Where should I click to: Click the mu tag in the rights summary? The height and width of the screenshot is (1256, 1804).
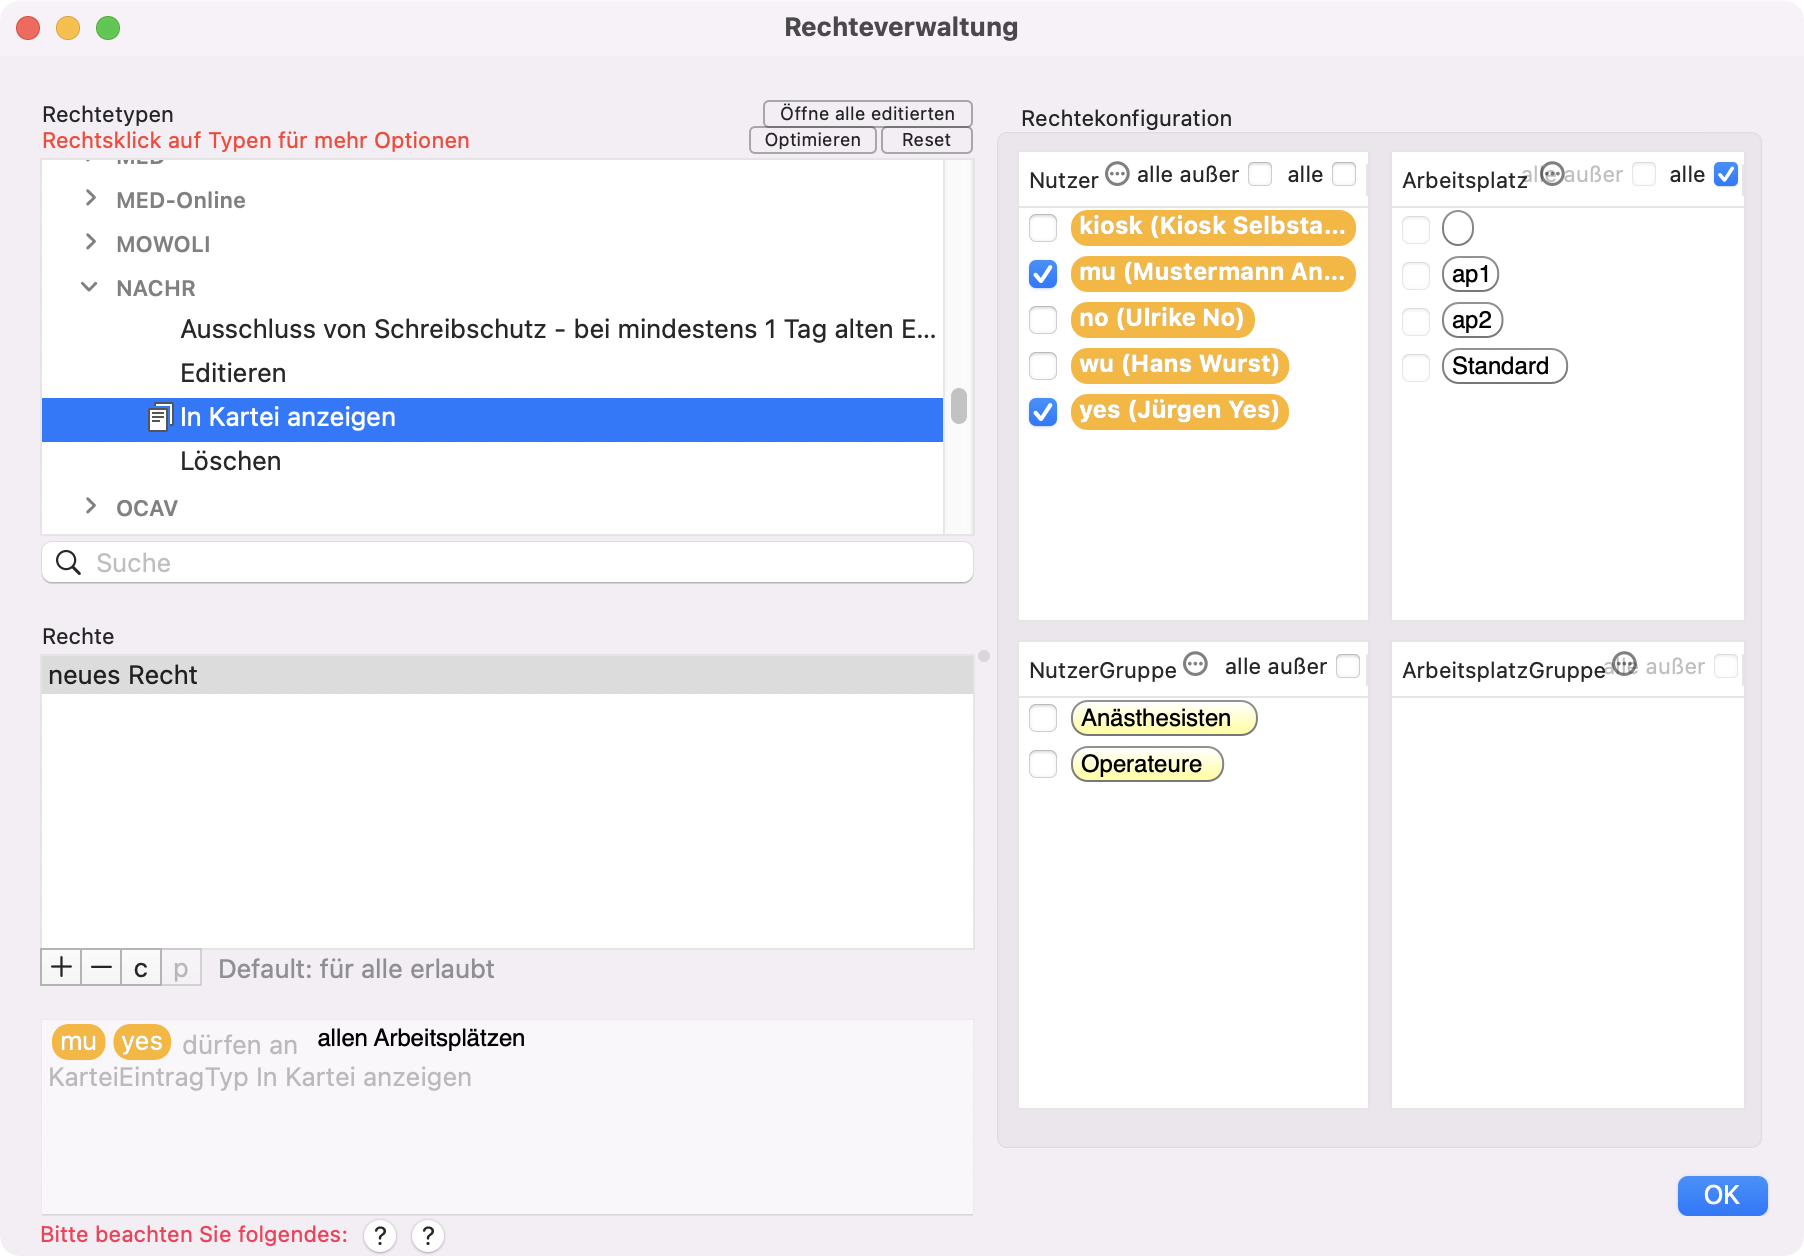click(x=78, y=1042)
